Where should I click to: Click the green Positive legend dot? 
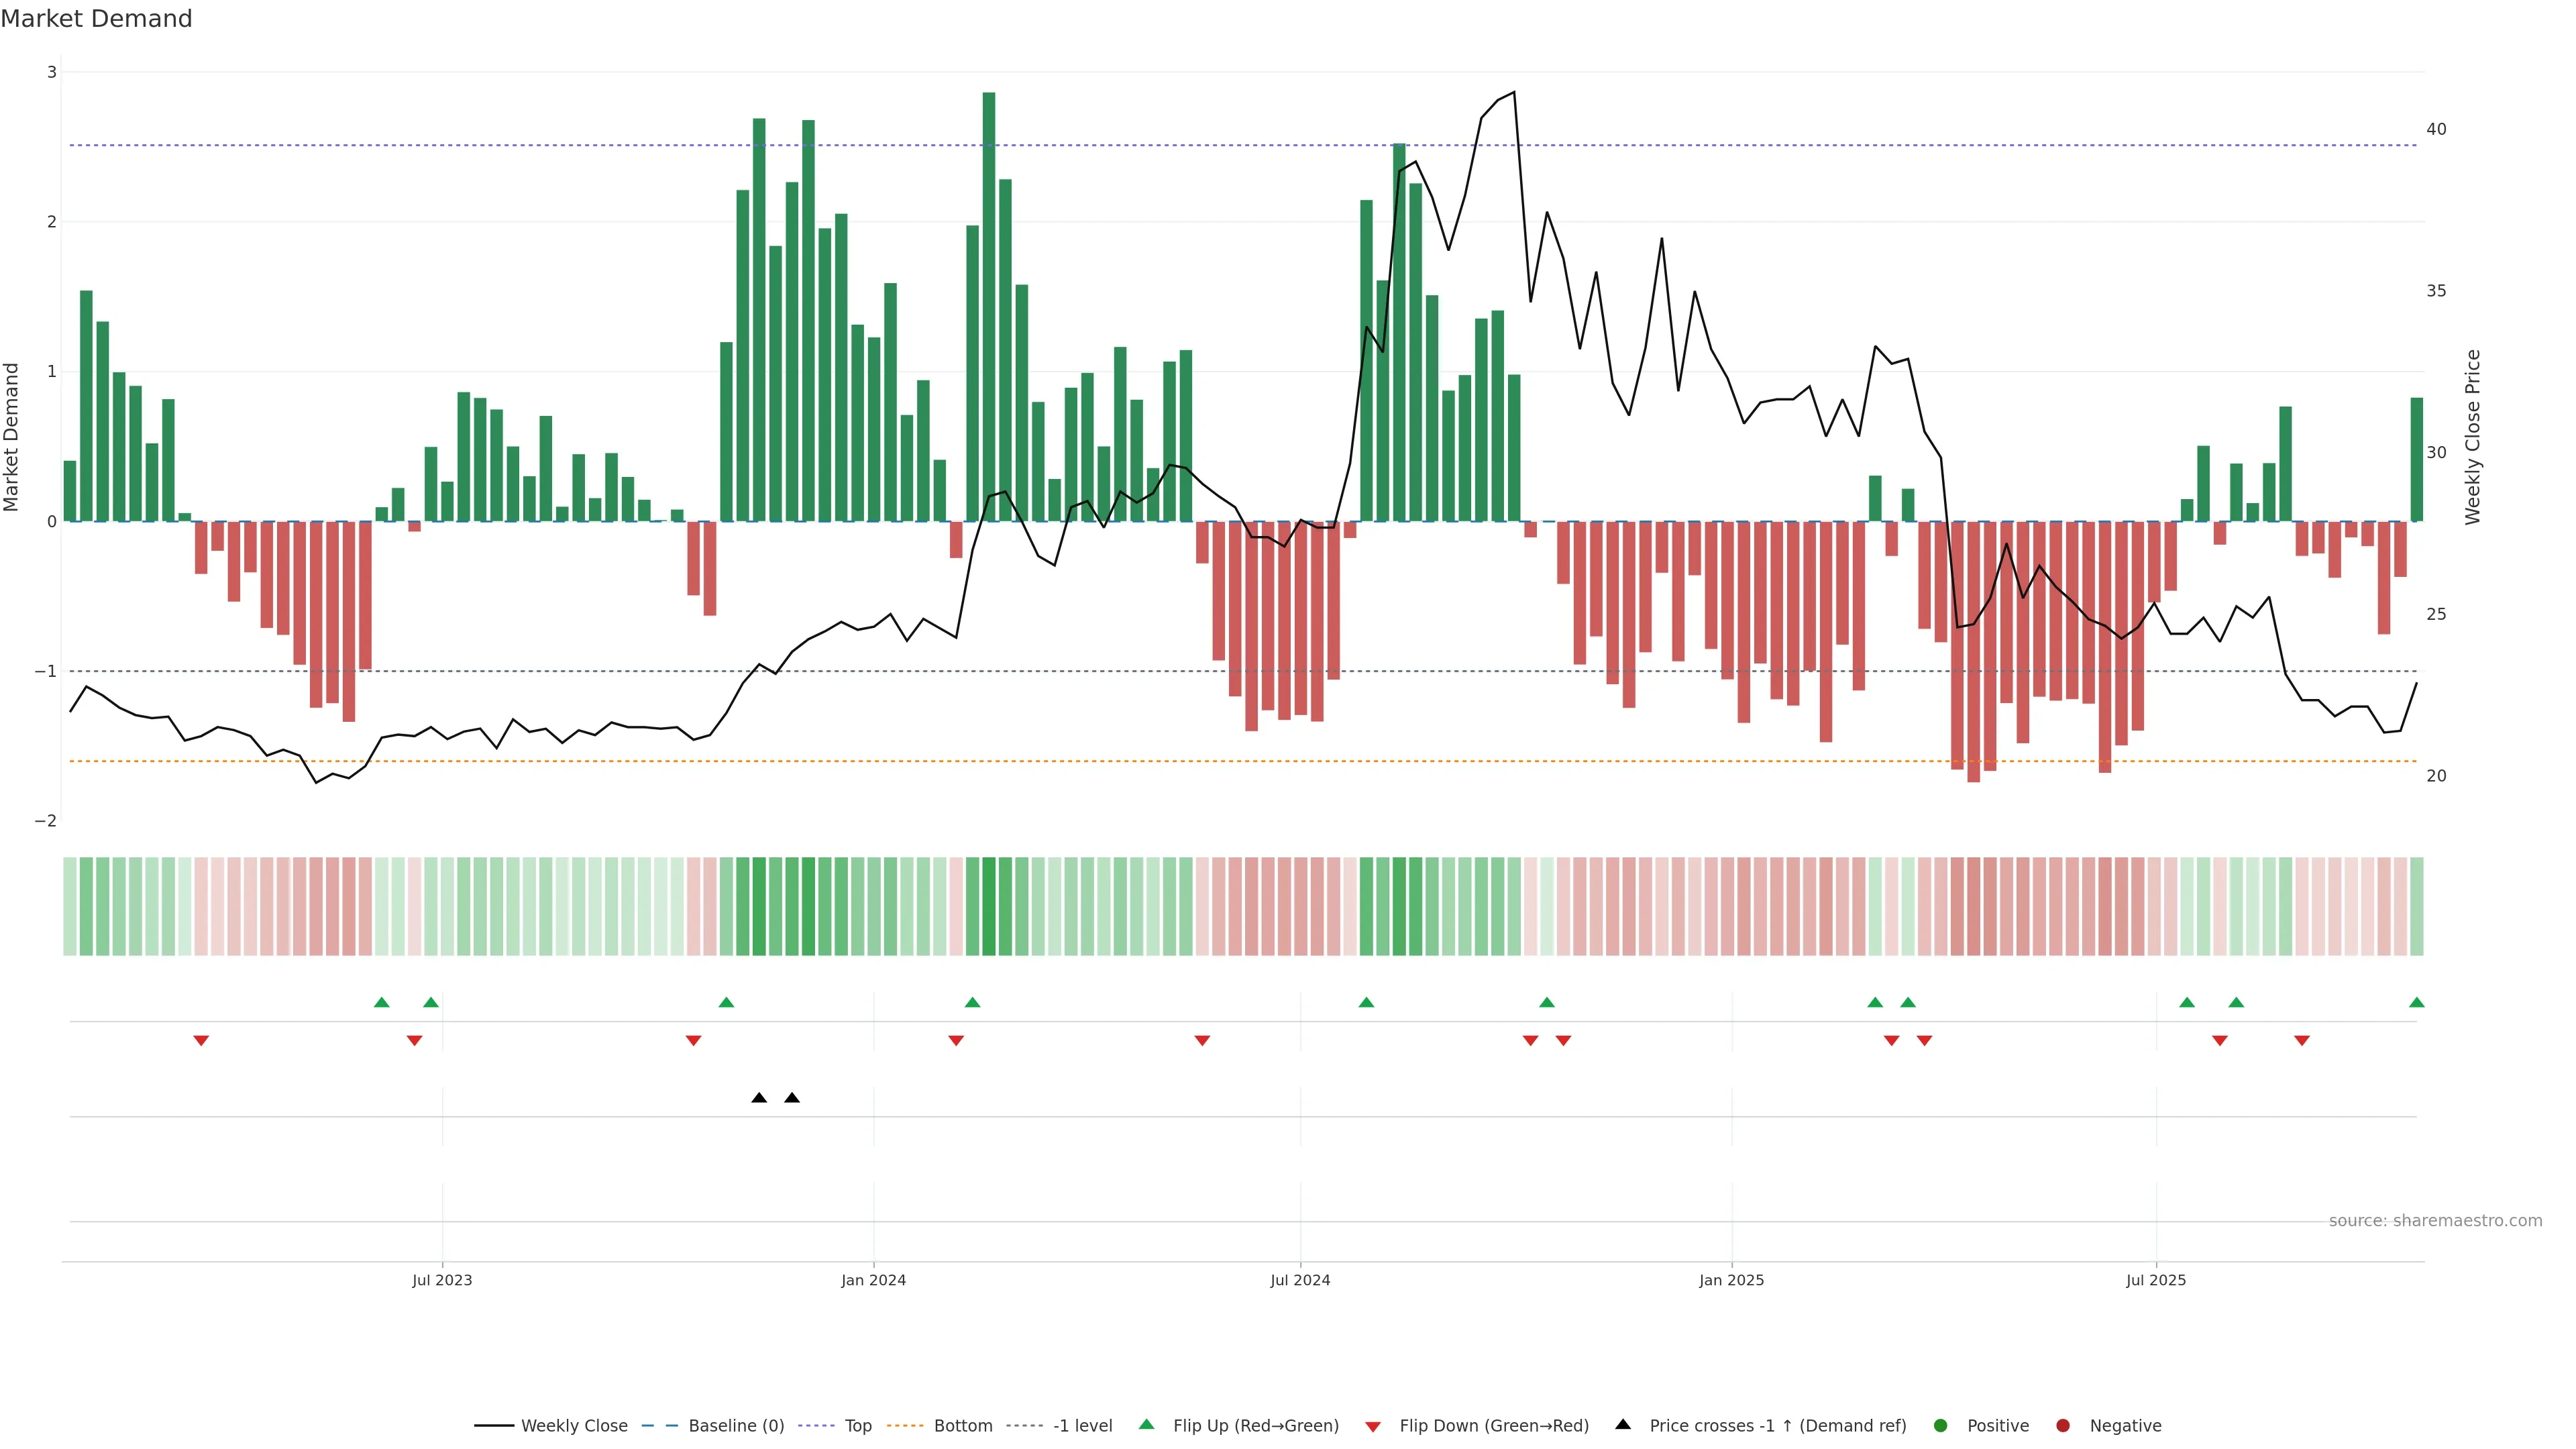[x=1941, y=1426]
